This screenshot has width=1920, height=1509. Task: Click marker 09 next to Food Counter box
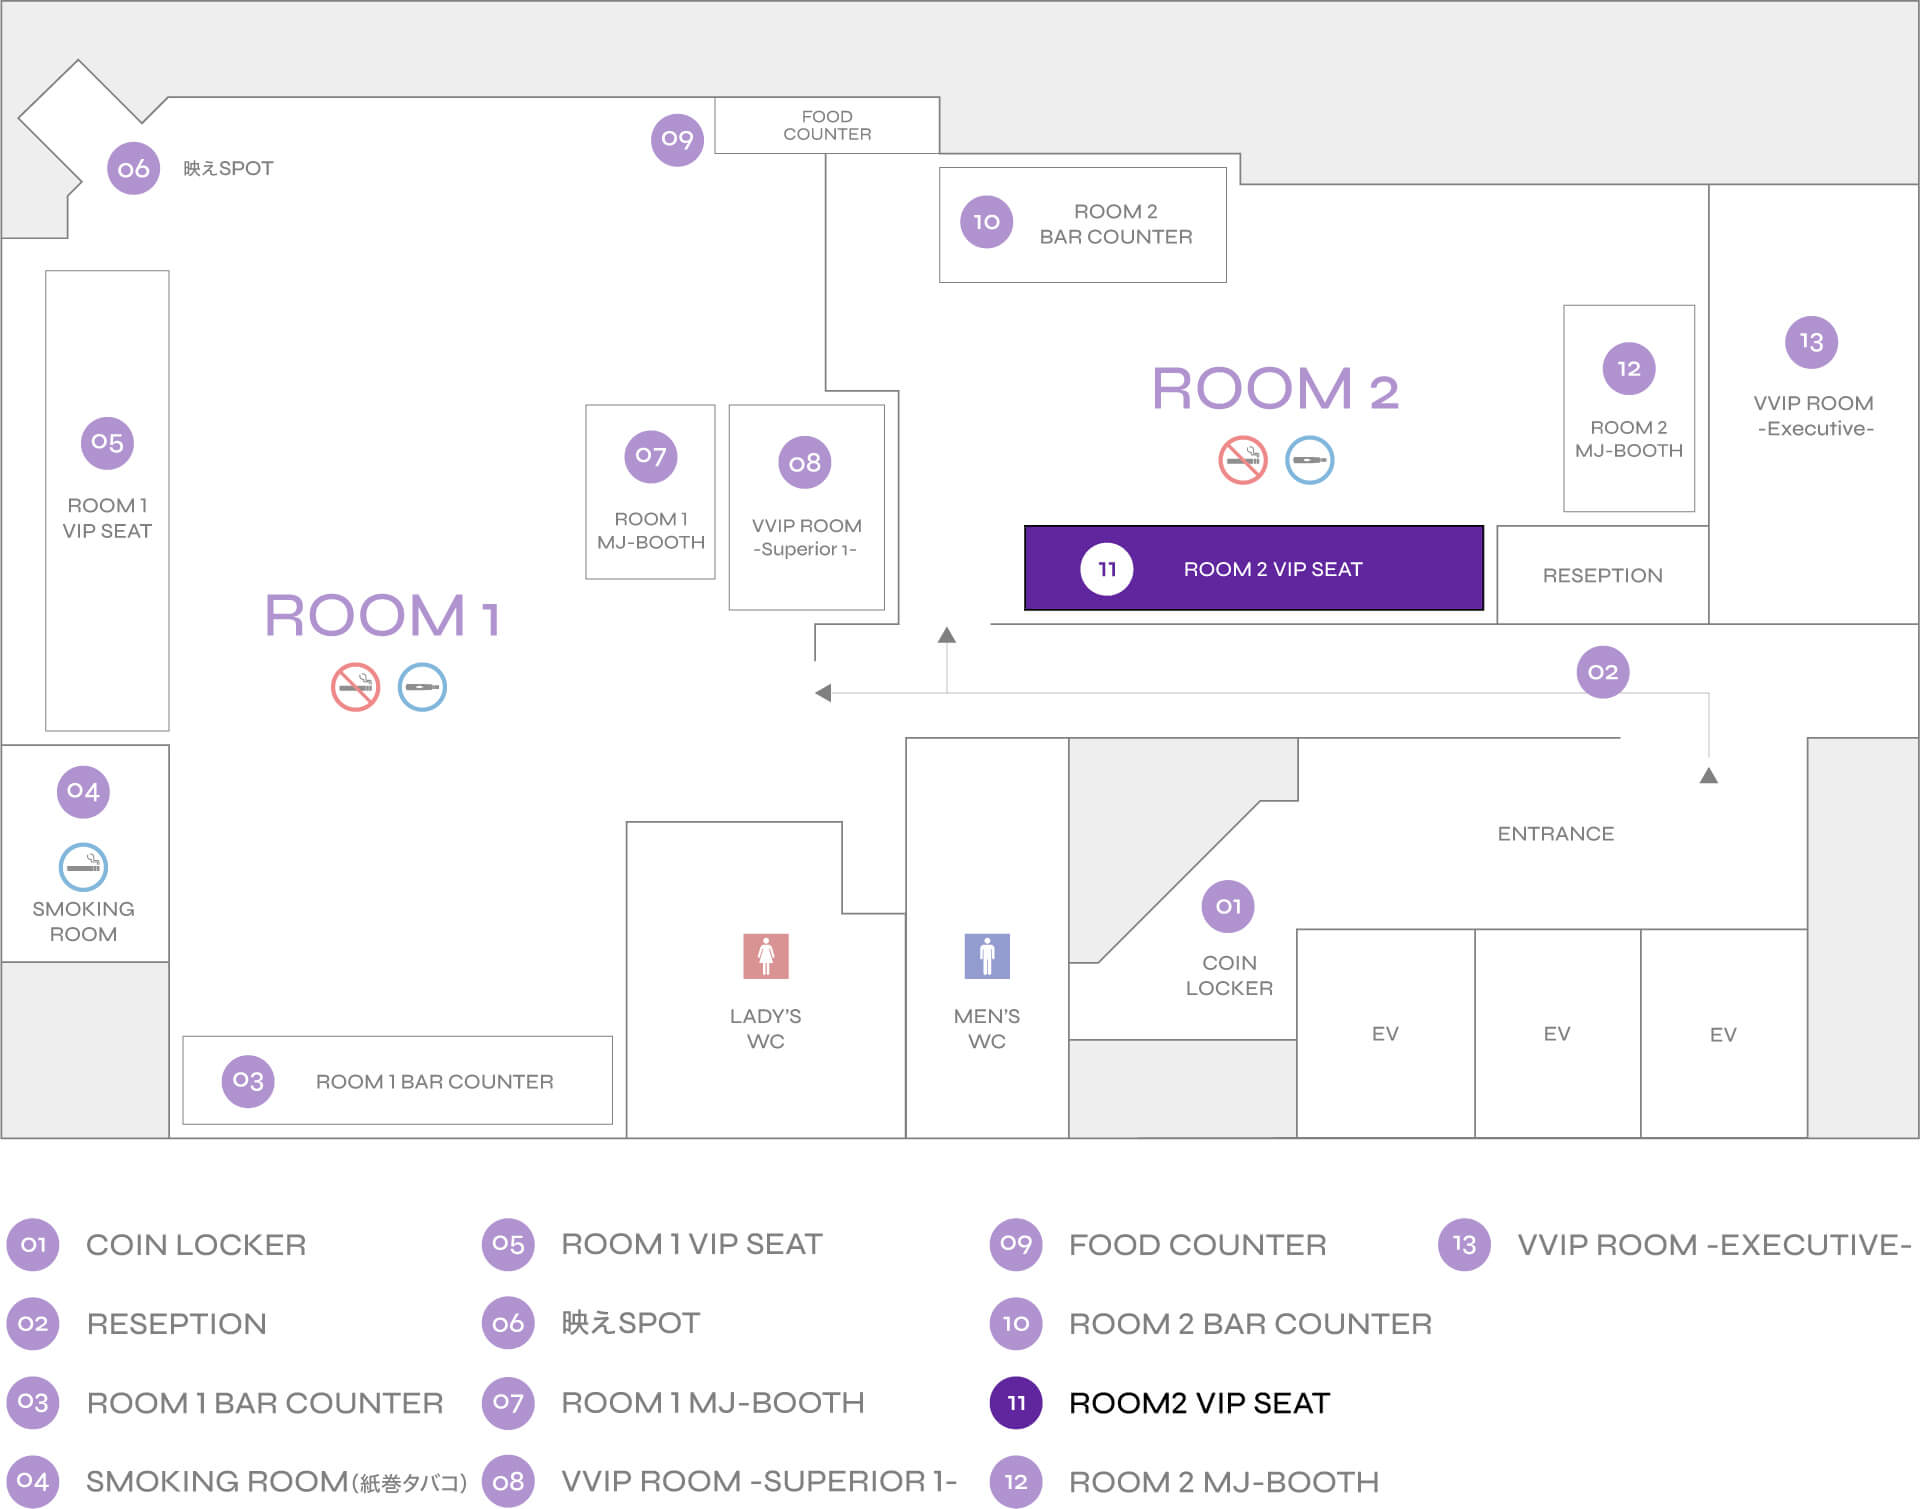coord(677,139)
